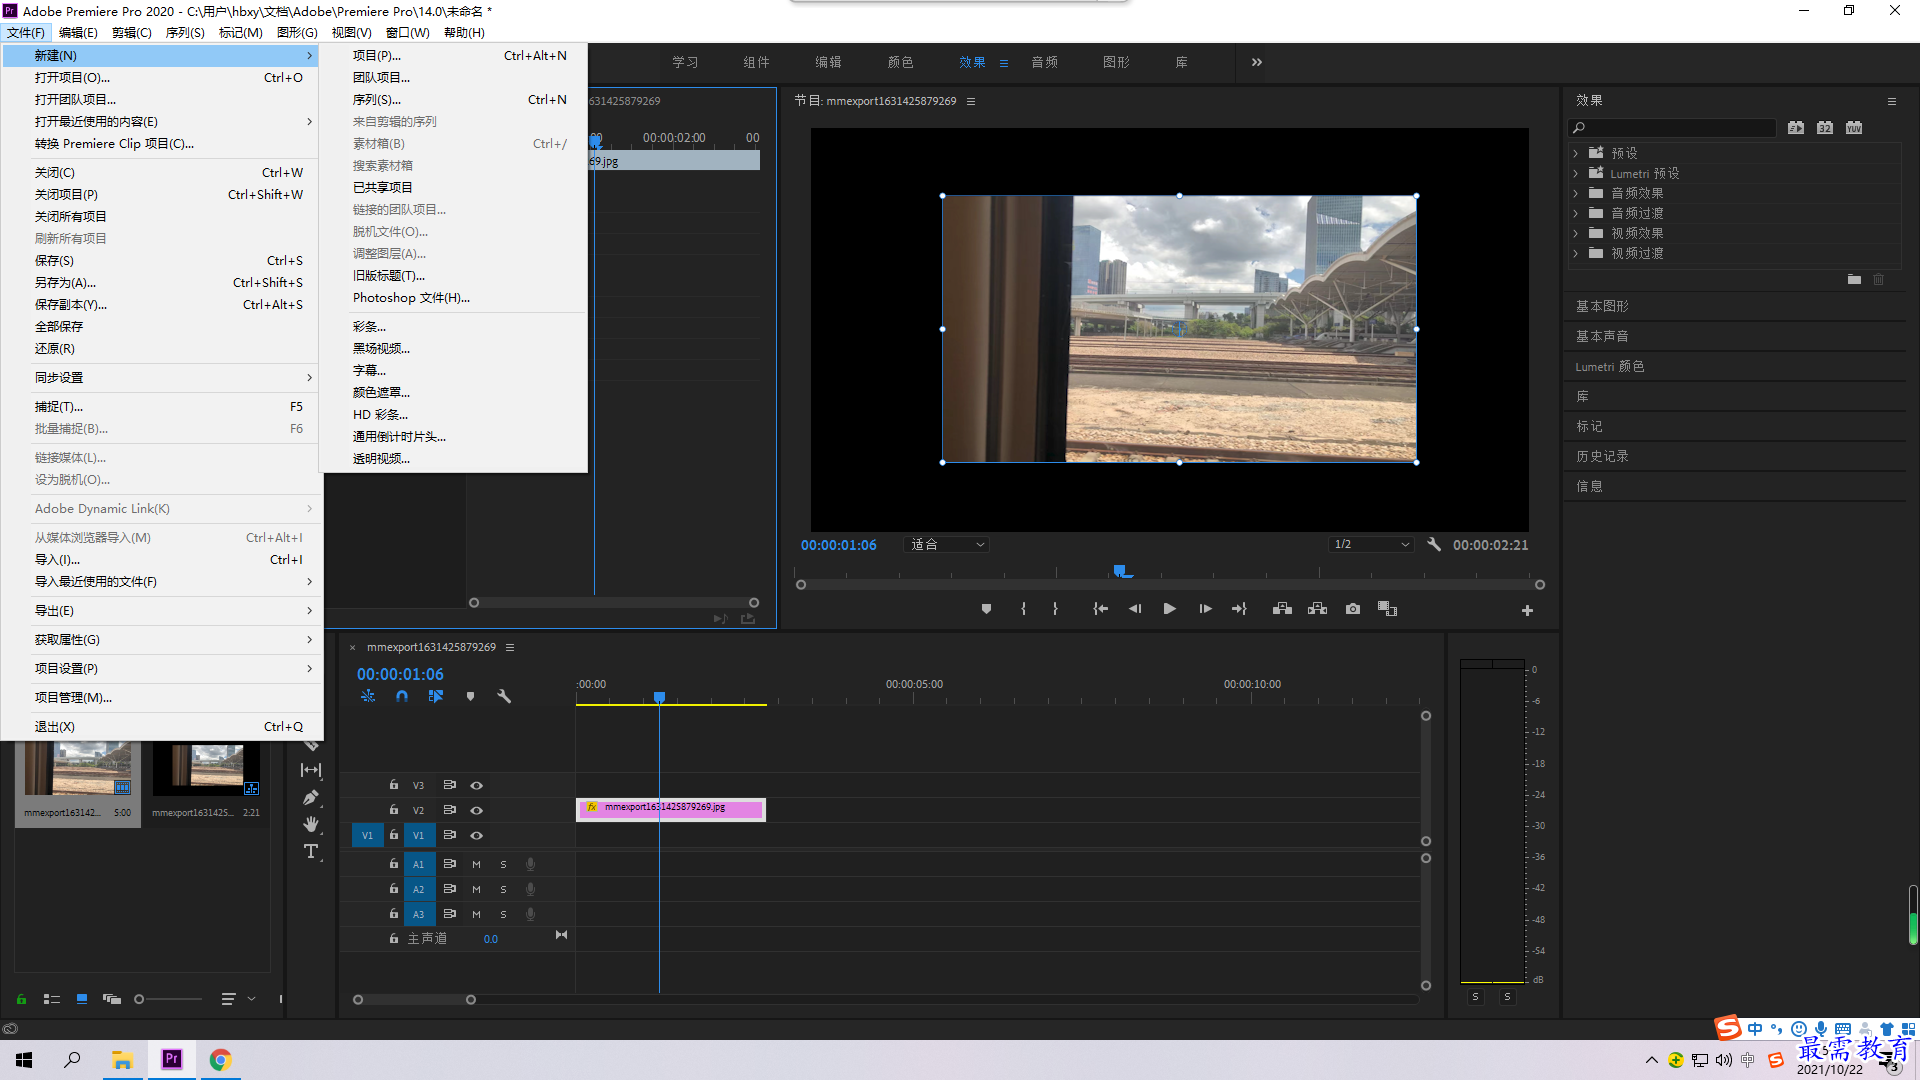Image resolution: width=1920 pixels, height=1080 pixels.
Task: Hide track V1 output eye
Action: (x=477, y=835)
